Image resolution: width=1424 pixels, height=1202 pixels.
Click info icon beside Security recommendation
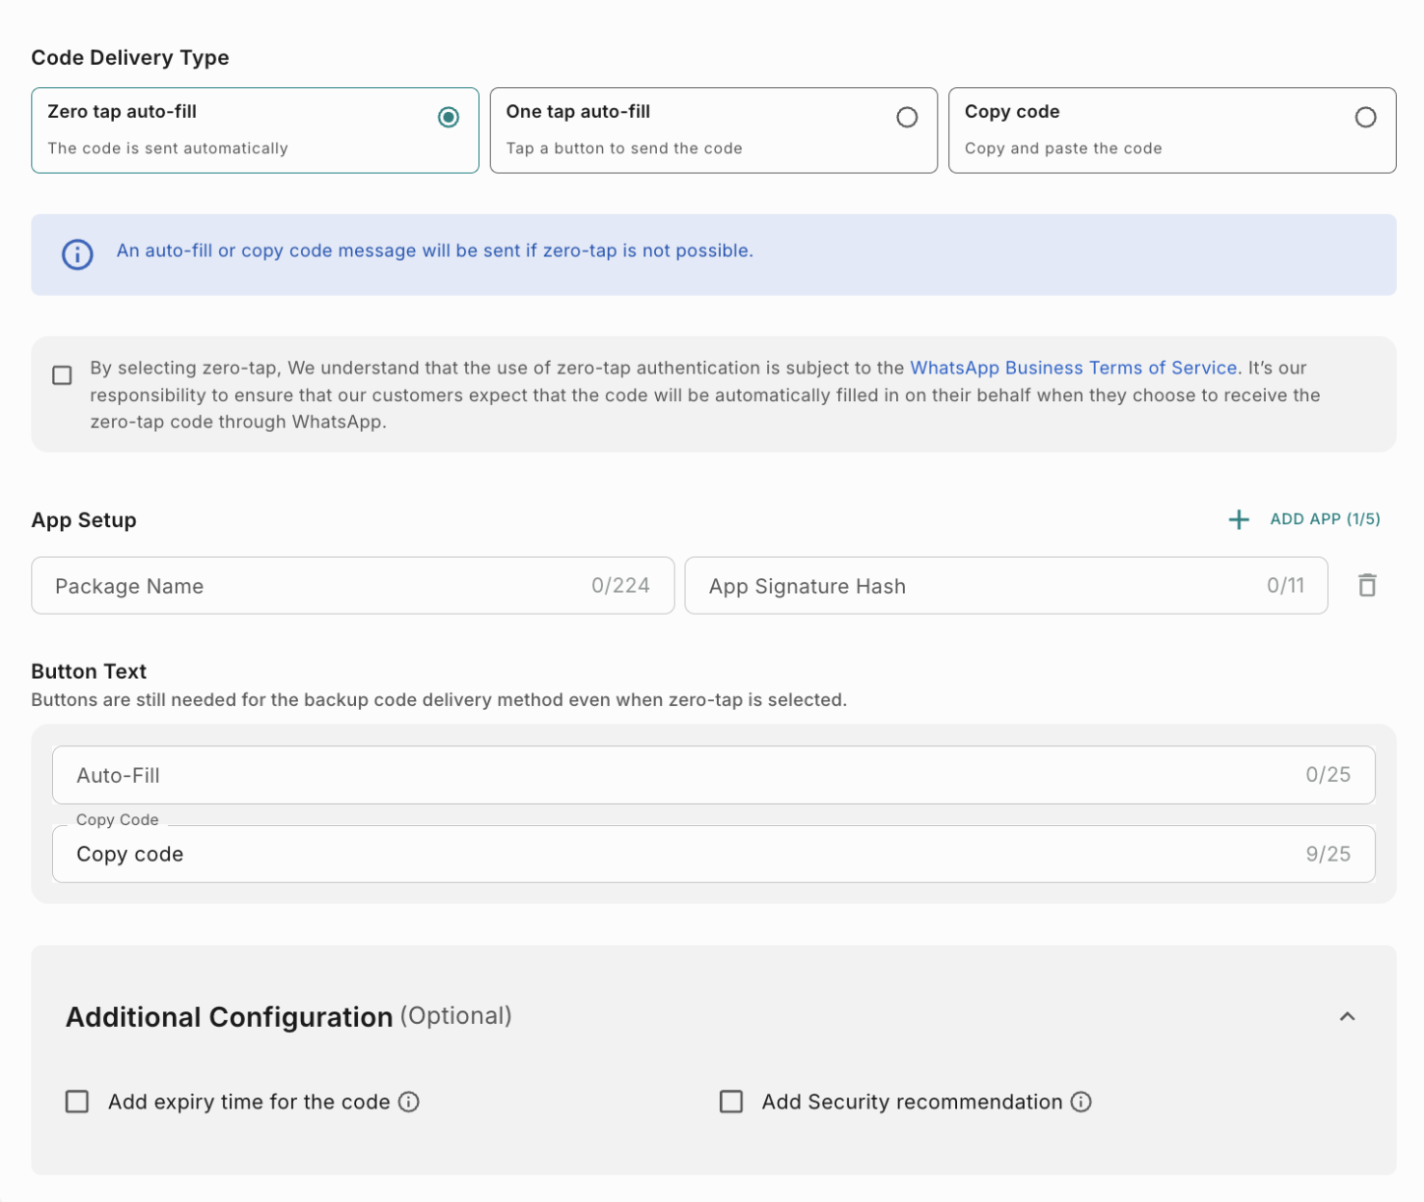pos(1081,1101)
